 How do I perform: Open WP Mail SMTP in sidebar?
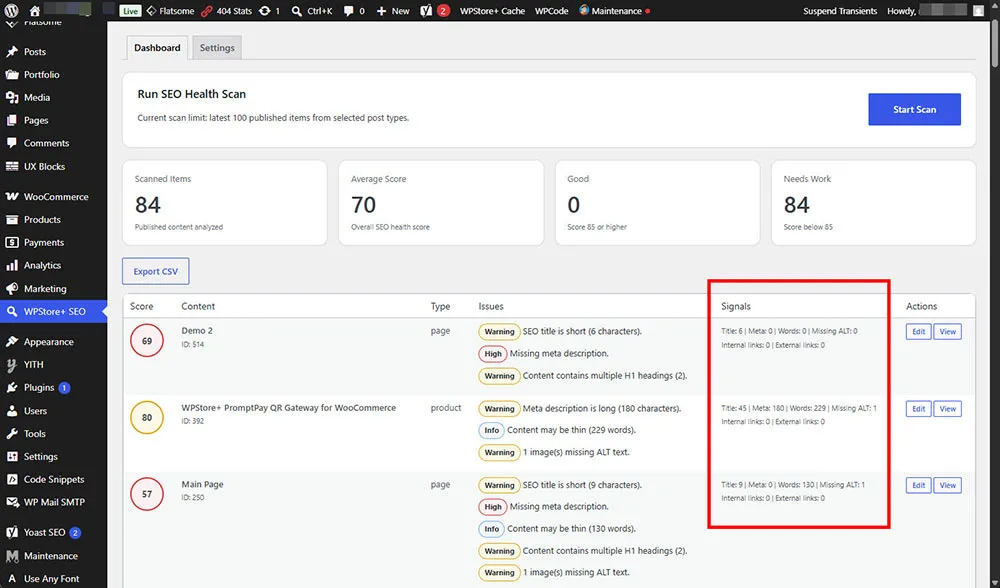tap(54, 503)
